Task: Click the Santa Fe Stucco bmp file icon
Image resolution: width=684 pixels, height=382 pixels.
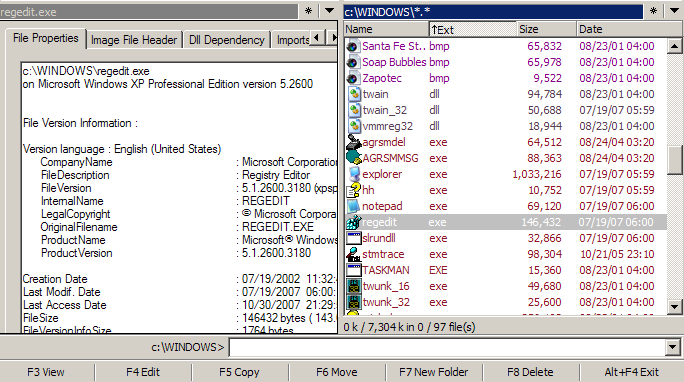Action: [353, 46]
